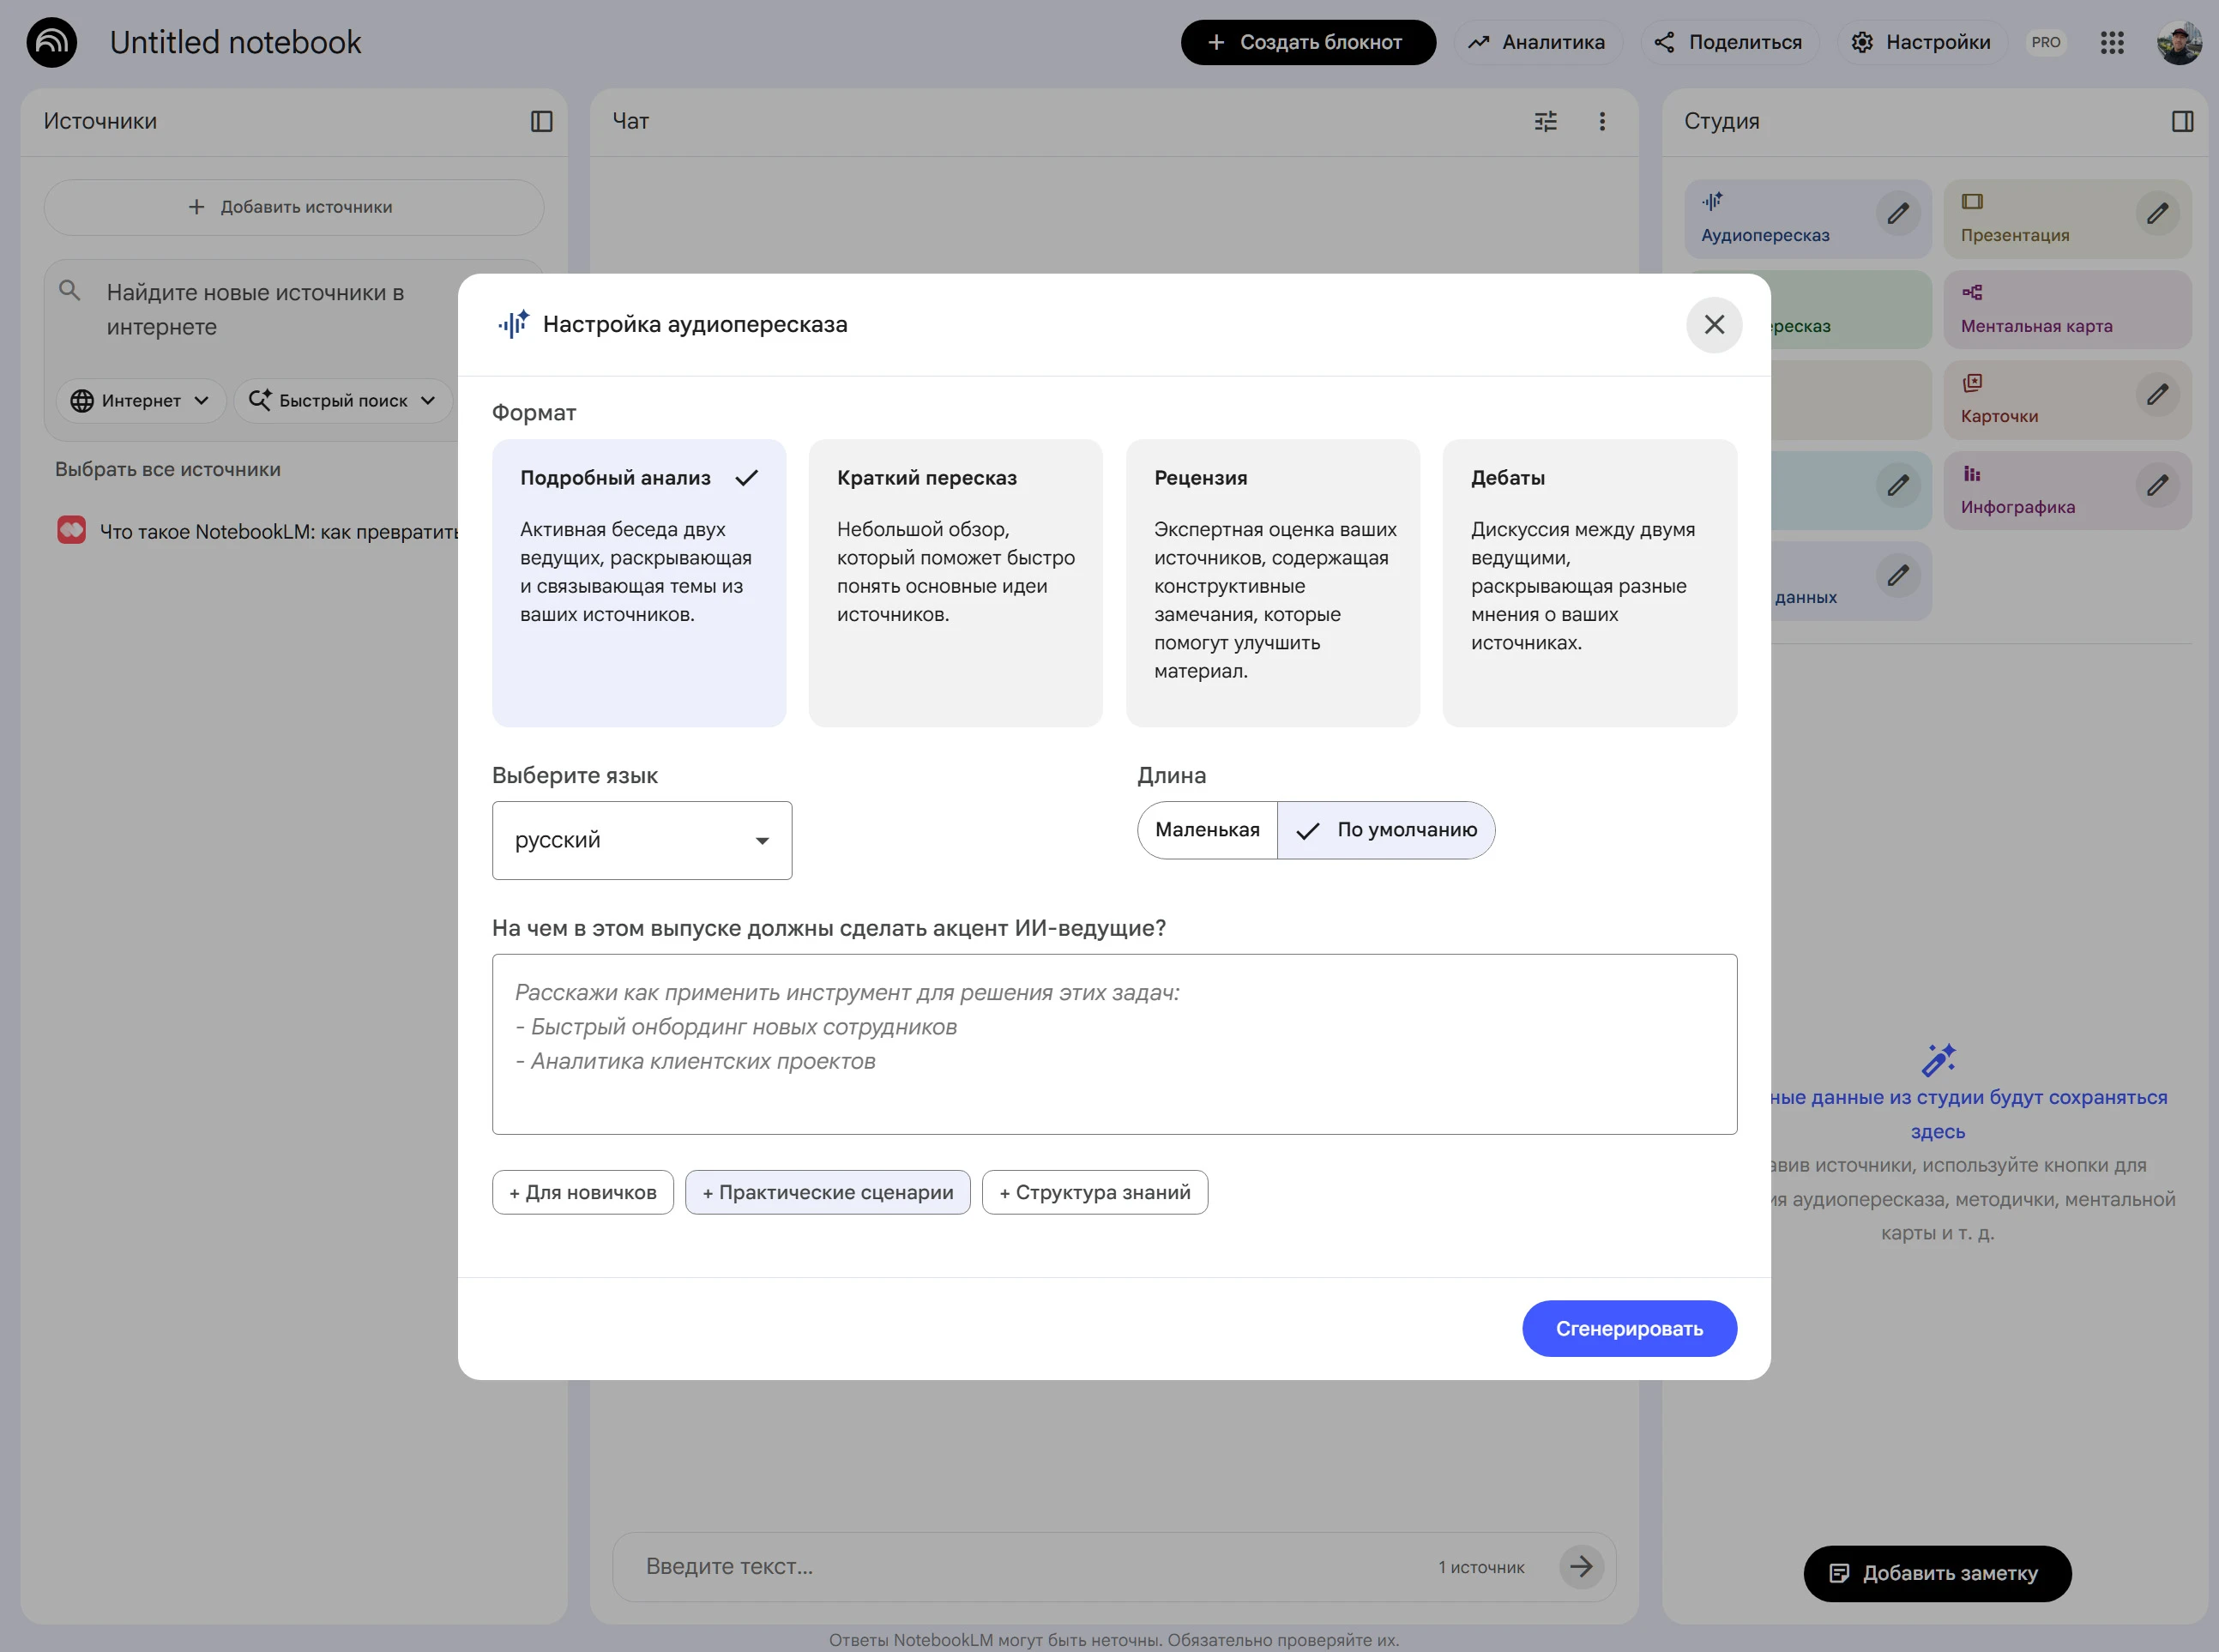
Task: Open chat configuration sliders icon
Action: coord(1545,121)
